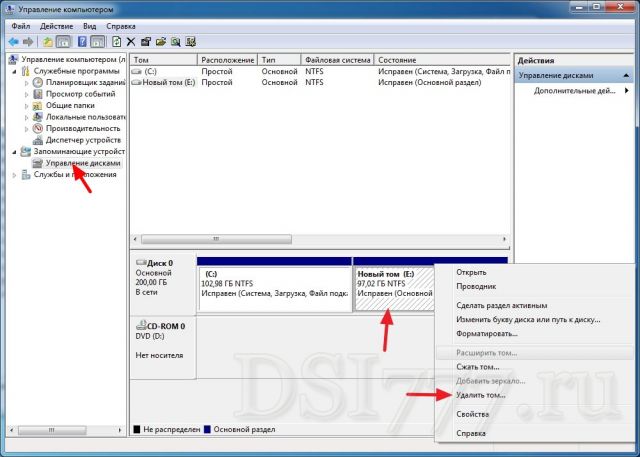Screen dimensions: 640x457
Task: Open help via blue question-mark icon
Action: tap(82, 42)
